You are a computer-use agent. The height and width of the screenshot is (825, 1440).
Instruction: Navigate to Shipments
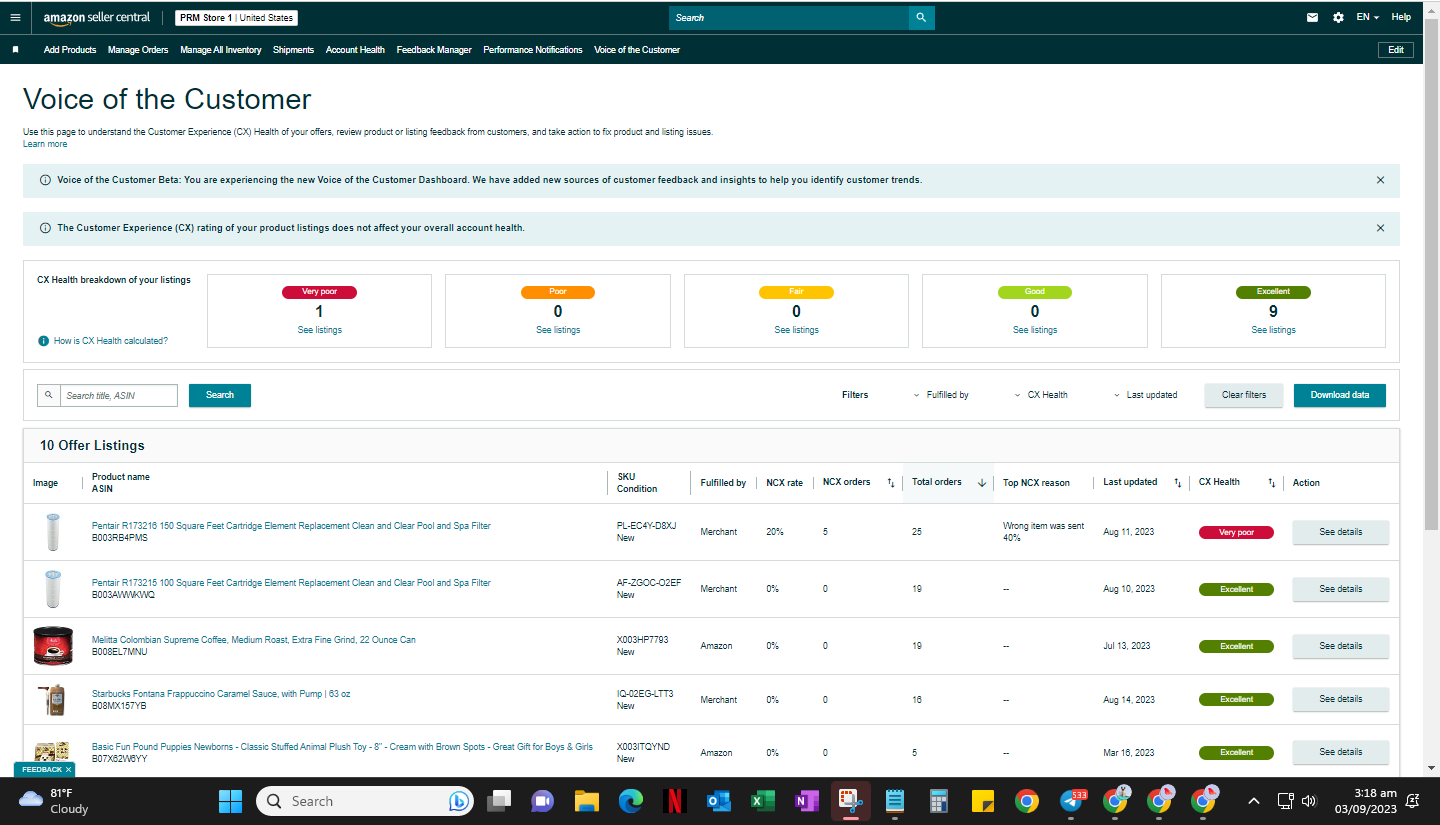click(294, 50)
